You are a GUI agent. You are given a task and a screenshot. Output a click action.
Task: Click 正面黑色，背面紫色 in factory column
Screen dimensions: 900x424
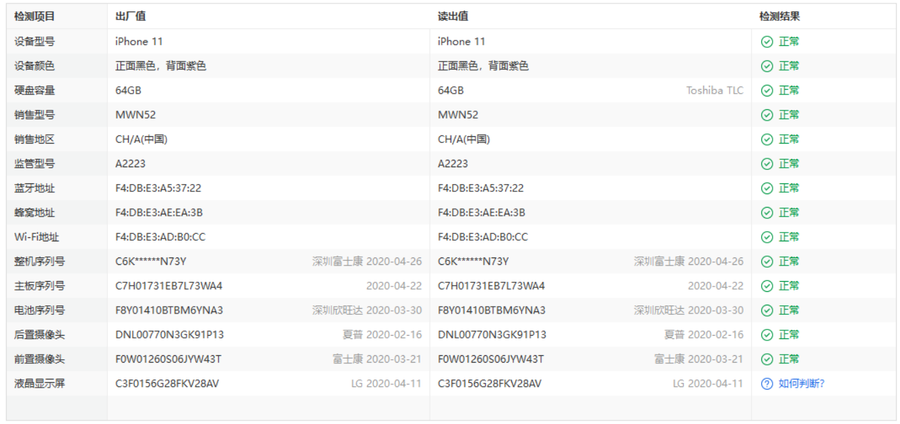(x=161, y=66)
